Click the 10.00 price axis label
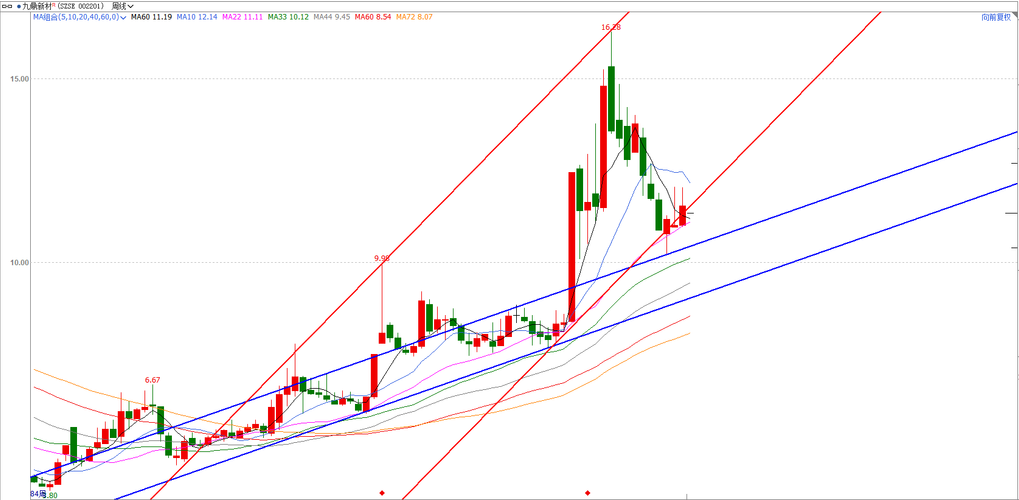This screenshot has width=1019, height=500. click(x=20, y=263)
